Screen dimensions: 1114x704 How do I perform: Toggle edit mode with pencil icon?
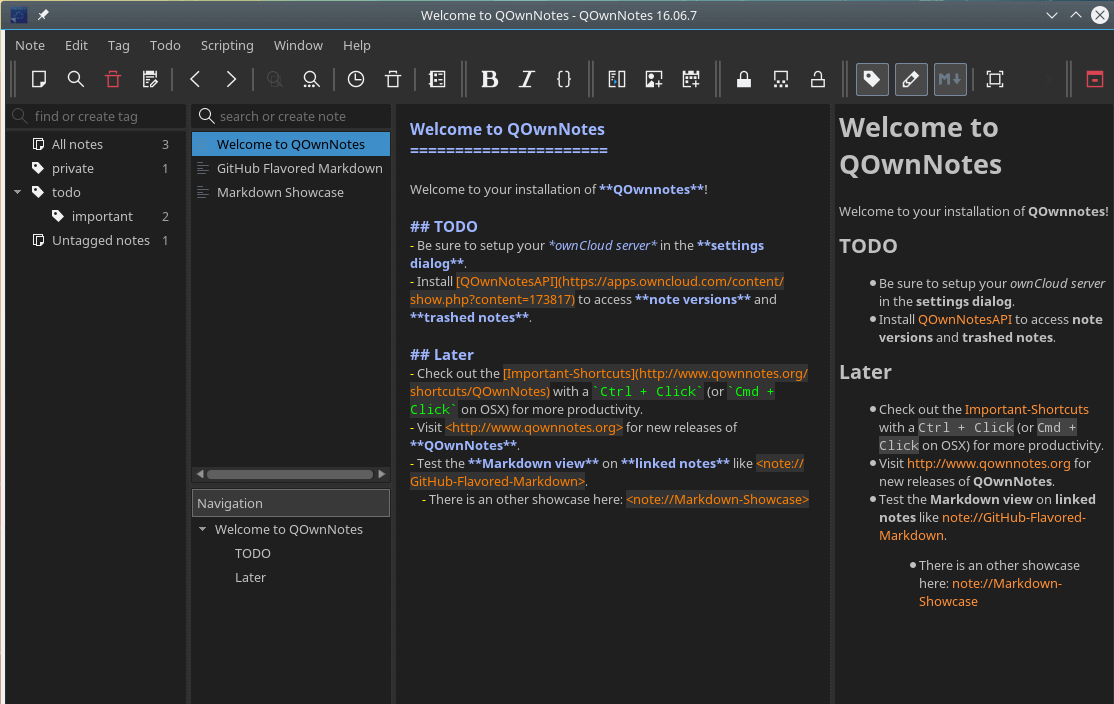[x=911, y=79]
